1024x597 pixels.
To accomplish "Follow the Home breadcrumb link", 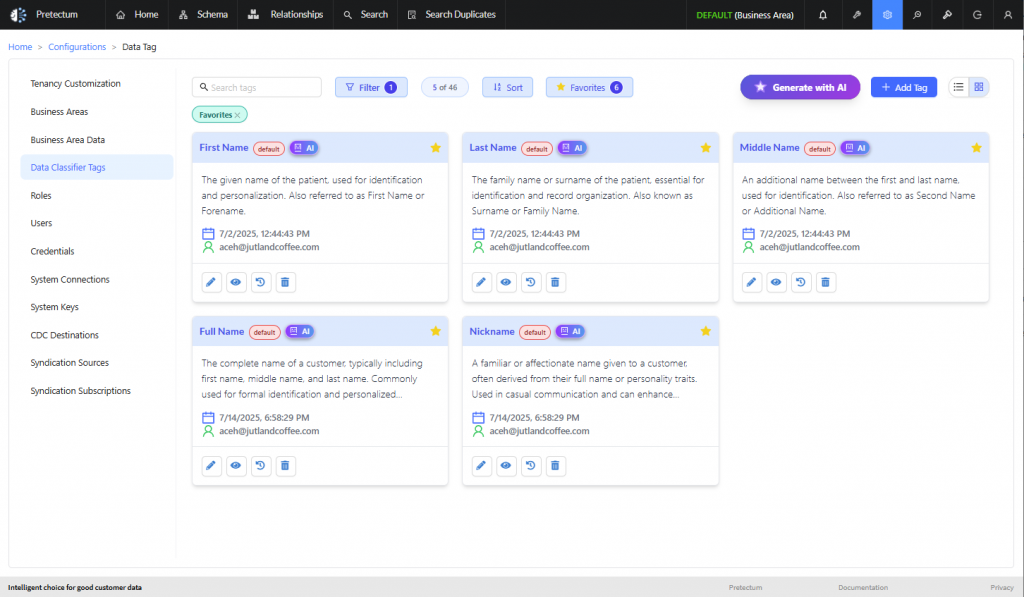I will (x=20, y=47).
